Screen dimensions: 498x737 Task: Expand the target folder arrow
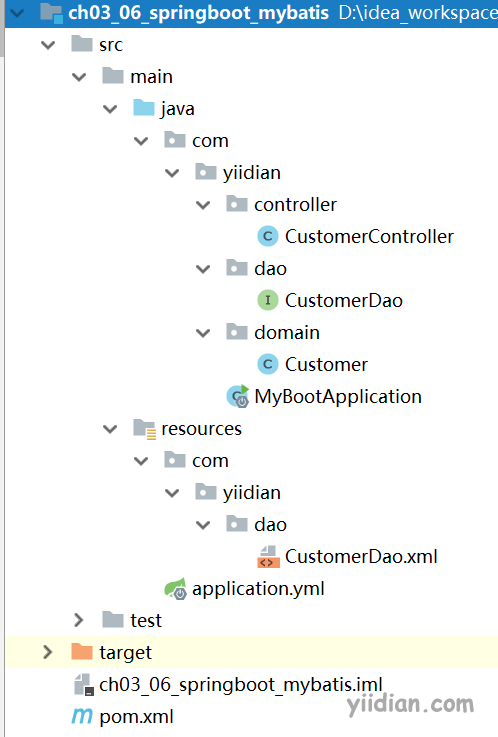tap(47, 652)
